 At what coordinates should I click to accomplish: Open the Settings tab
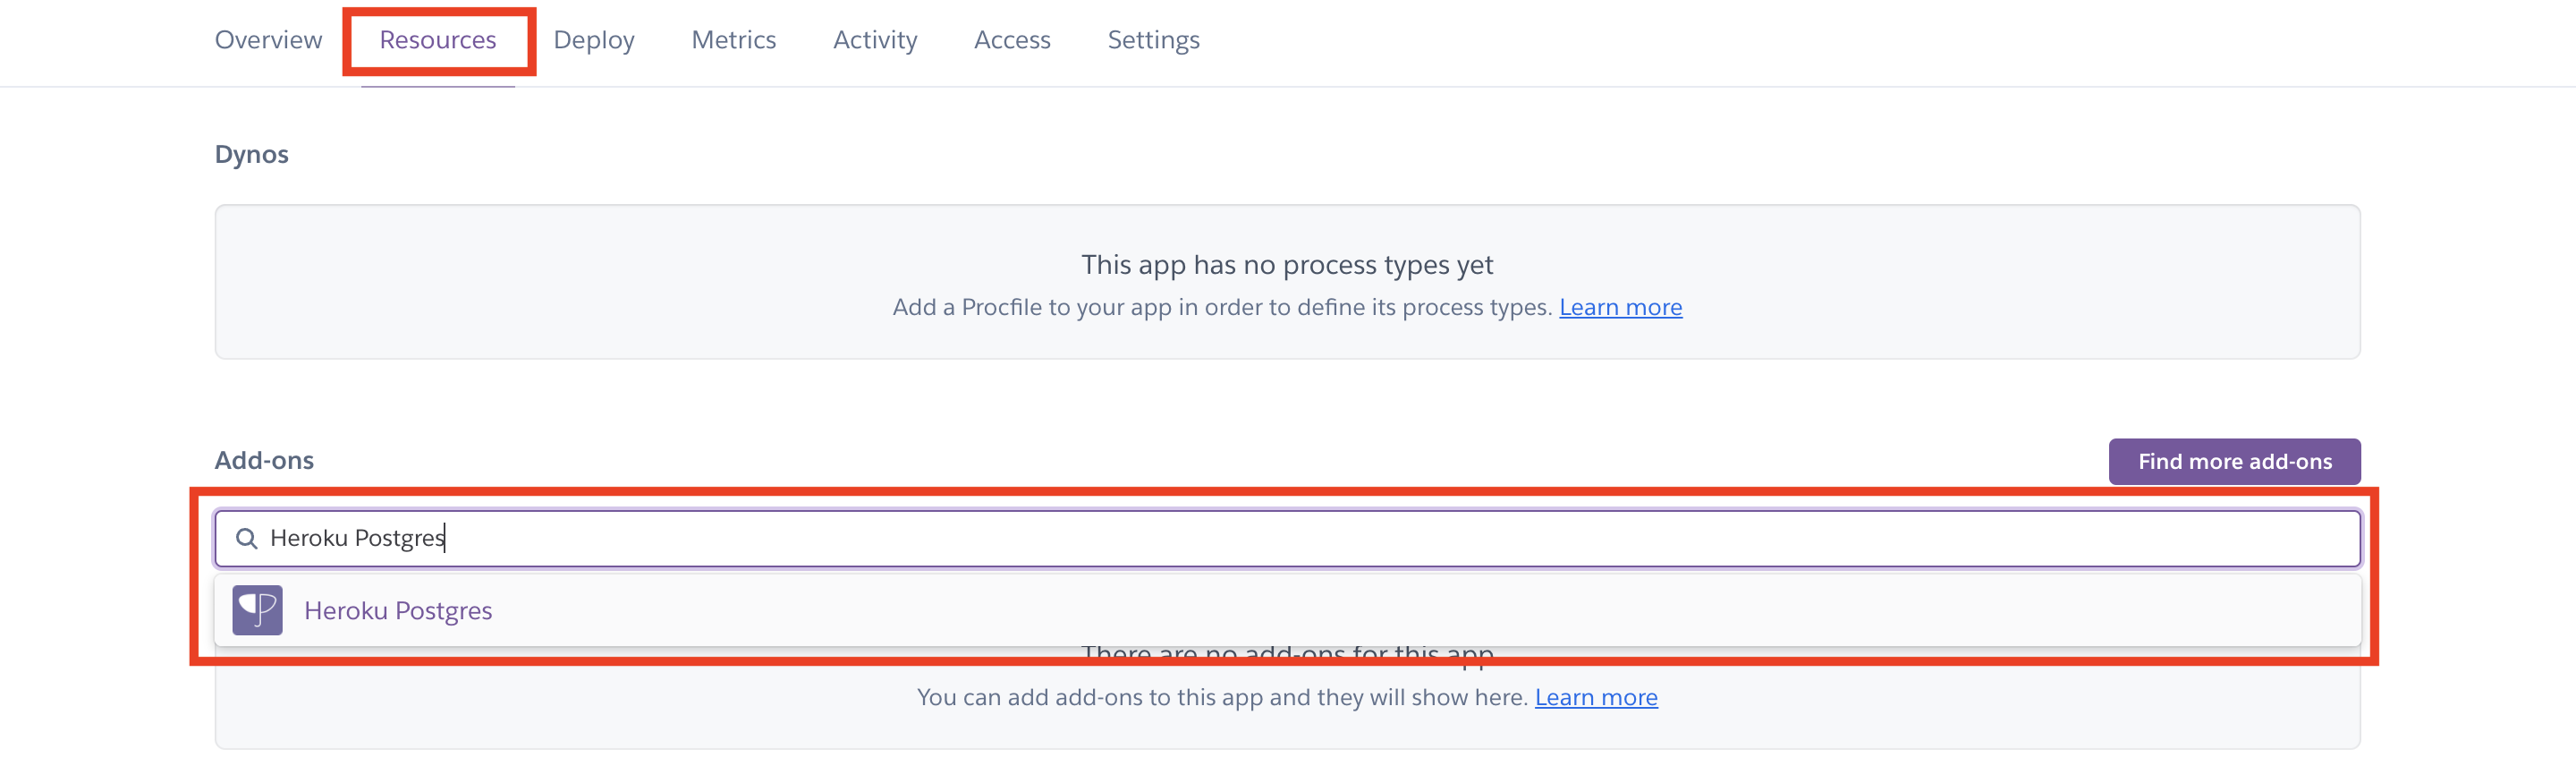click(x=1152, y=40)
